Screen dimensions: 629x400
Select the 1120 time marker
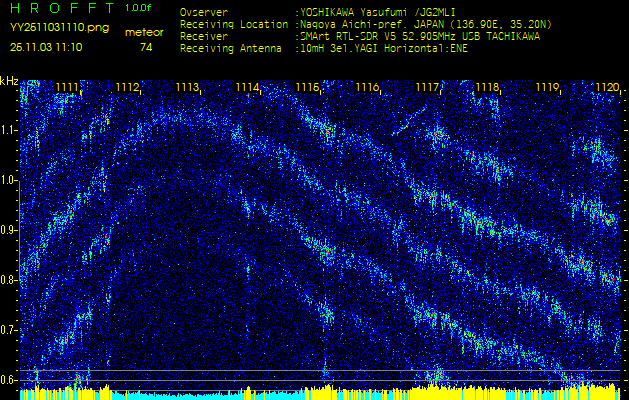[606, 88]
